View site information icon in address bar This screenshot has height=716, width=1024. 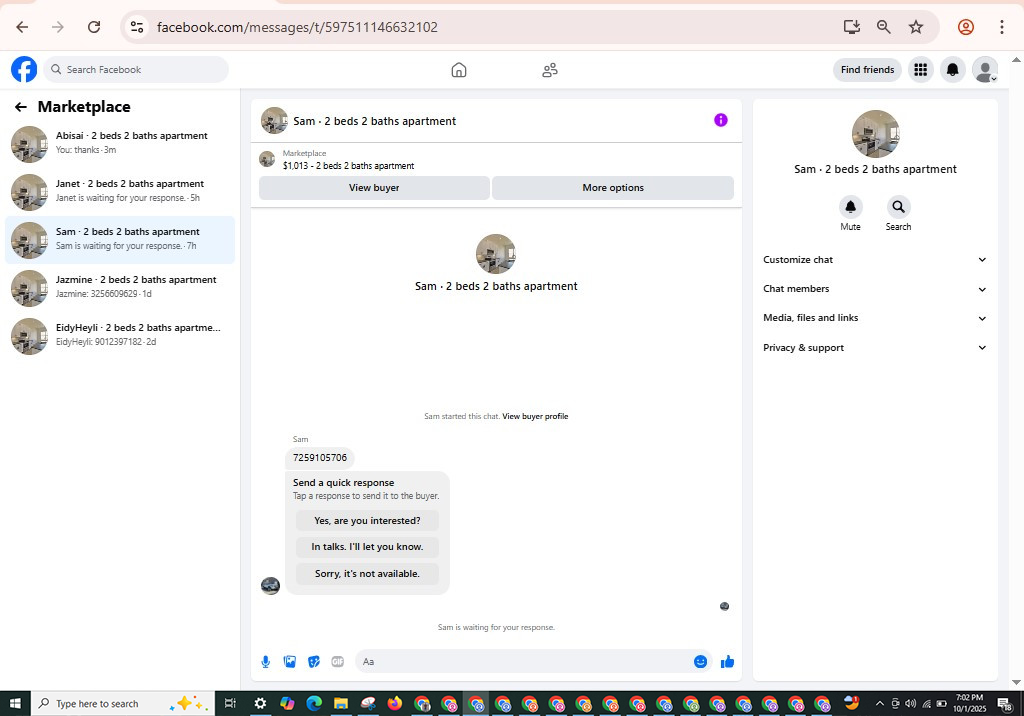coord(136,27)
